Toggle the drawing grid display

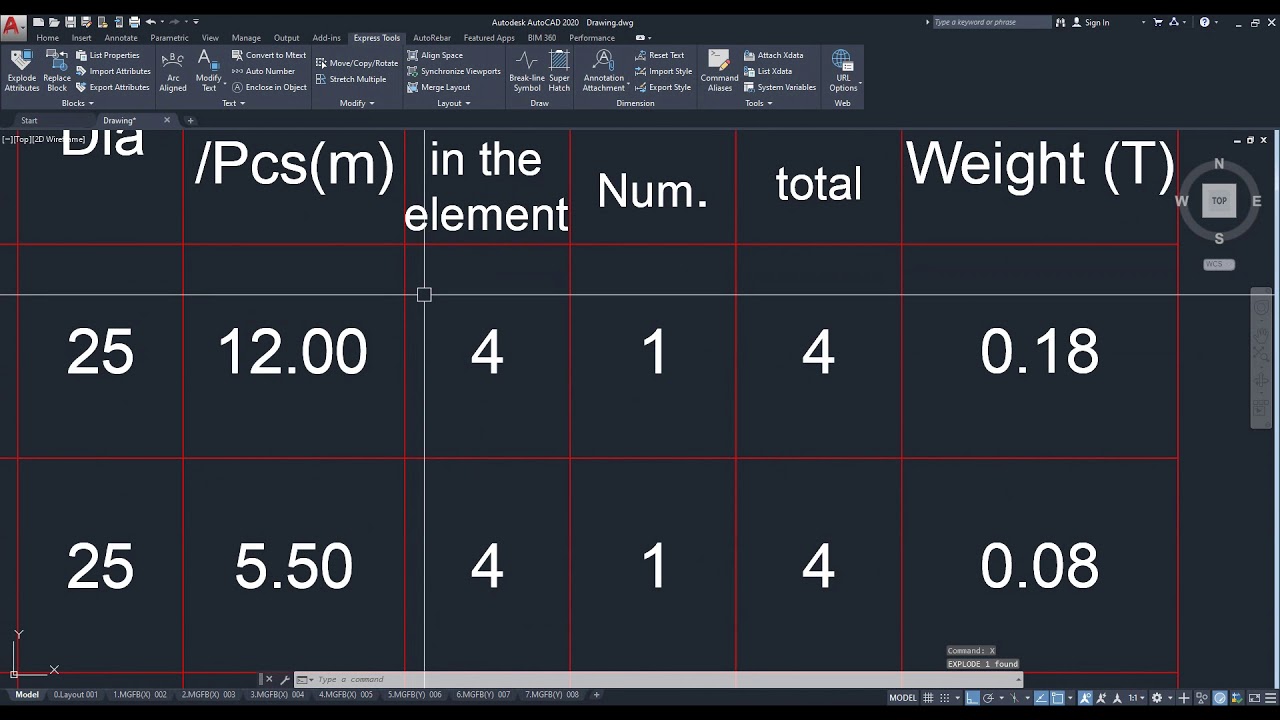point(928,698)
